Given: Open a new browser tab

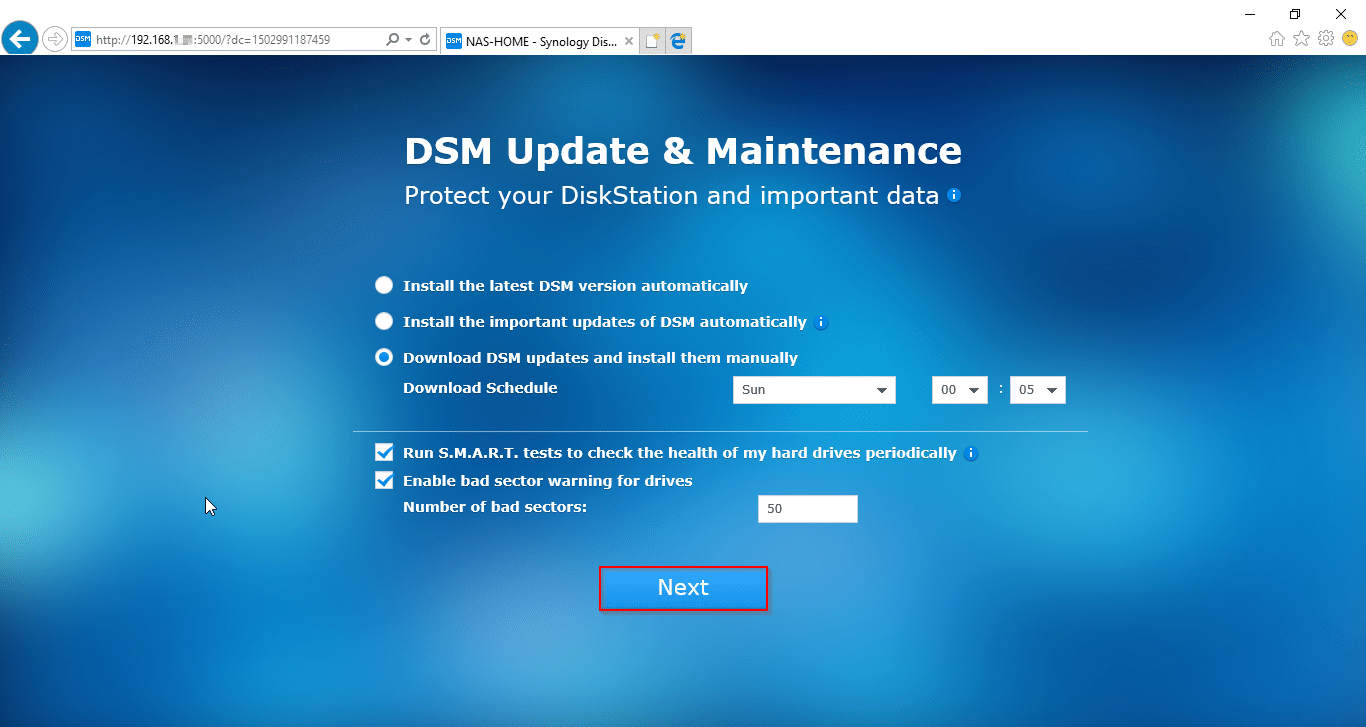Looking at the screenshot, I should (x=652, y=41).
